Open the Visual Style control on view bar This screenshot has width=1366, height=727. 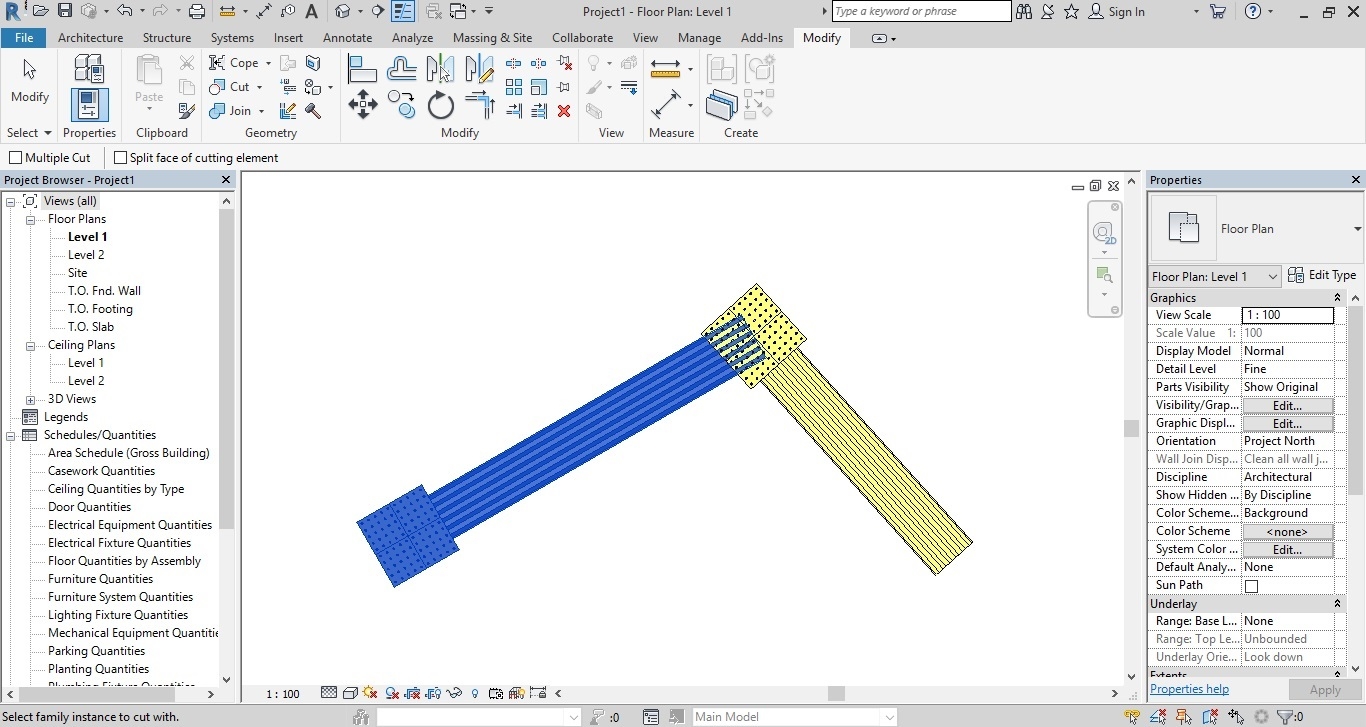pos(350,693)
